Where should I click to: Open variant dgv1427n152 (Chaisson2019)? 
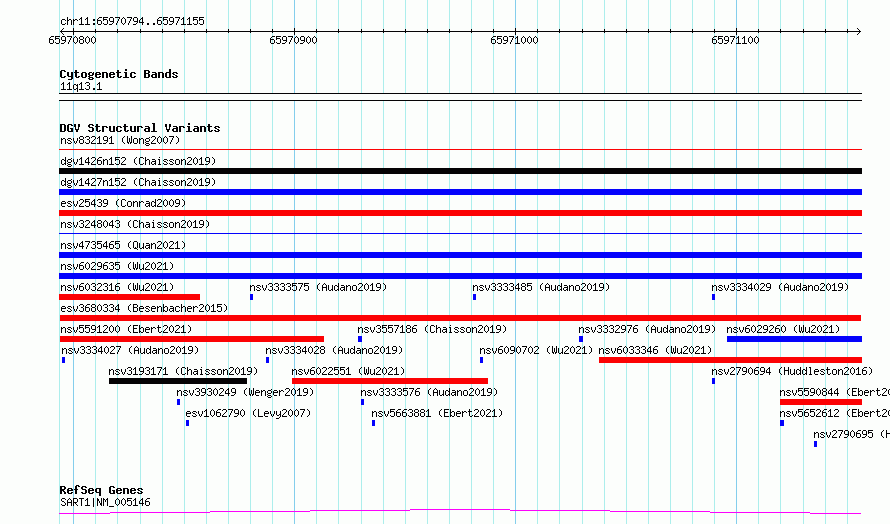(x=138, y=182)
